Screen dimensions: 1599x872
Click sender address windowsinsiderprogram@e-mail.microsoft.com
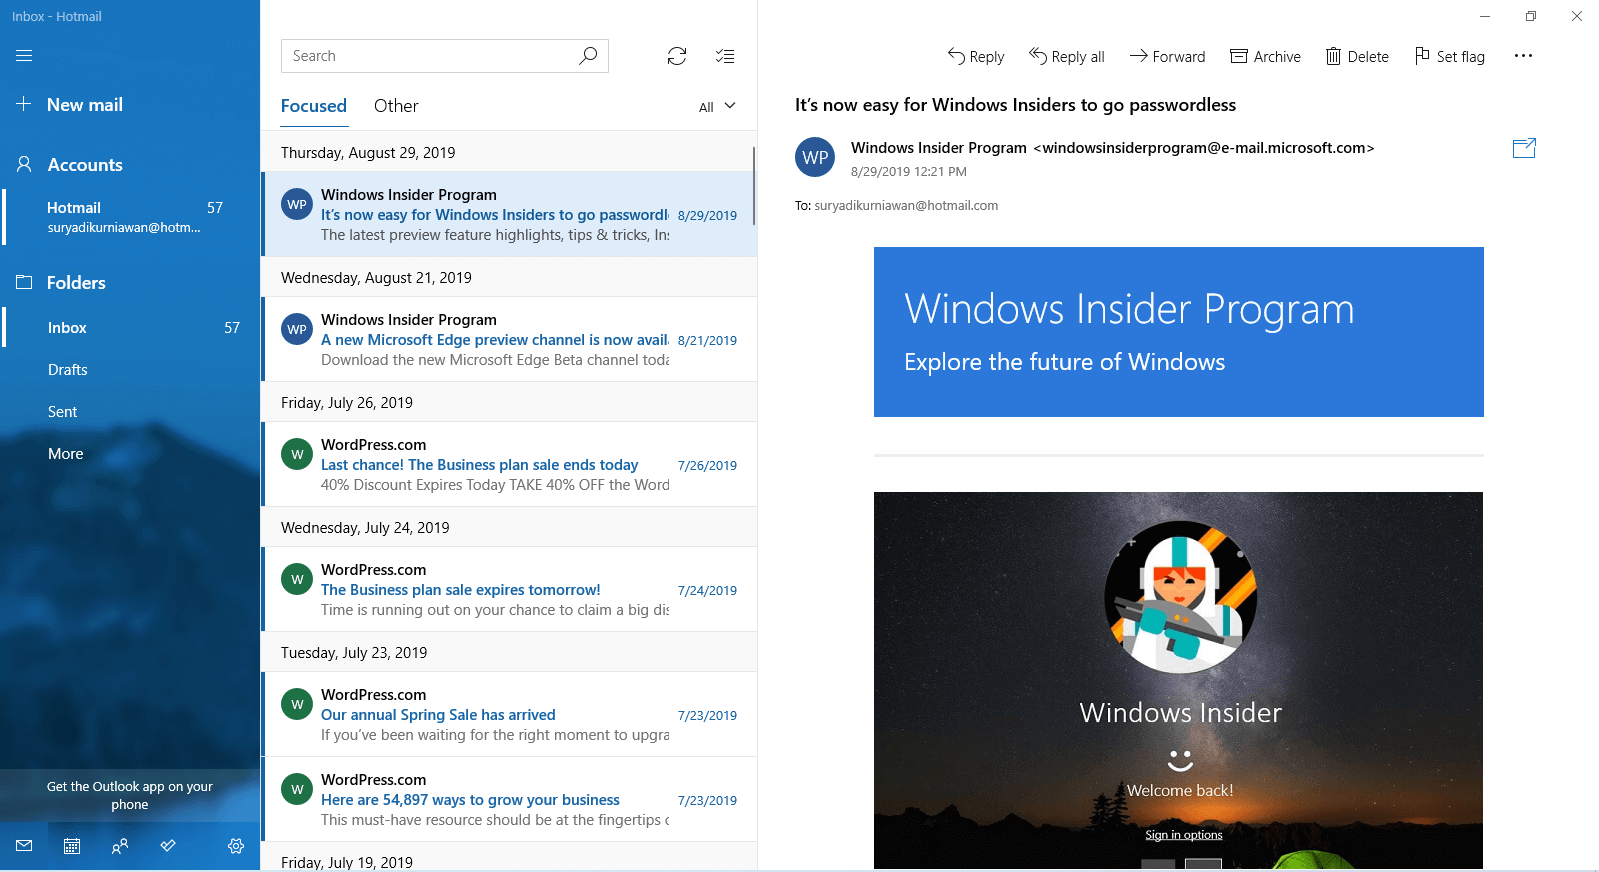click(x=1204, y=148)
